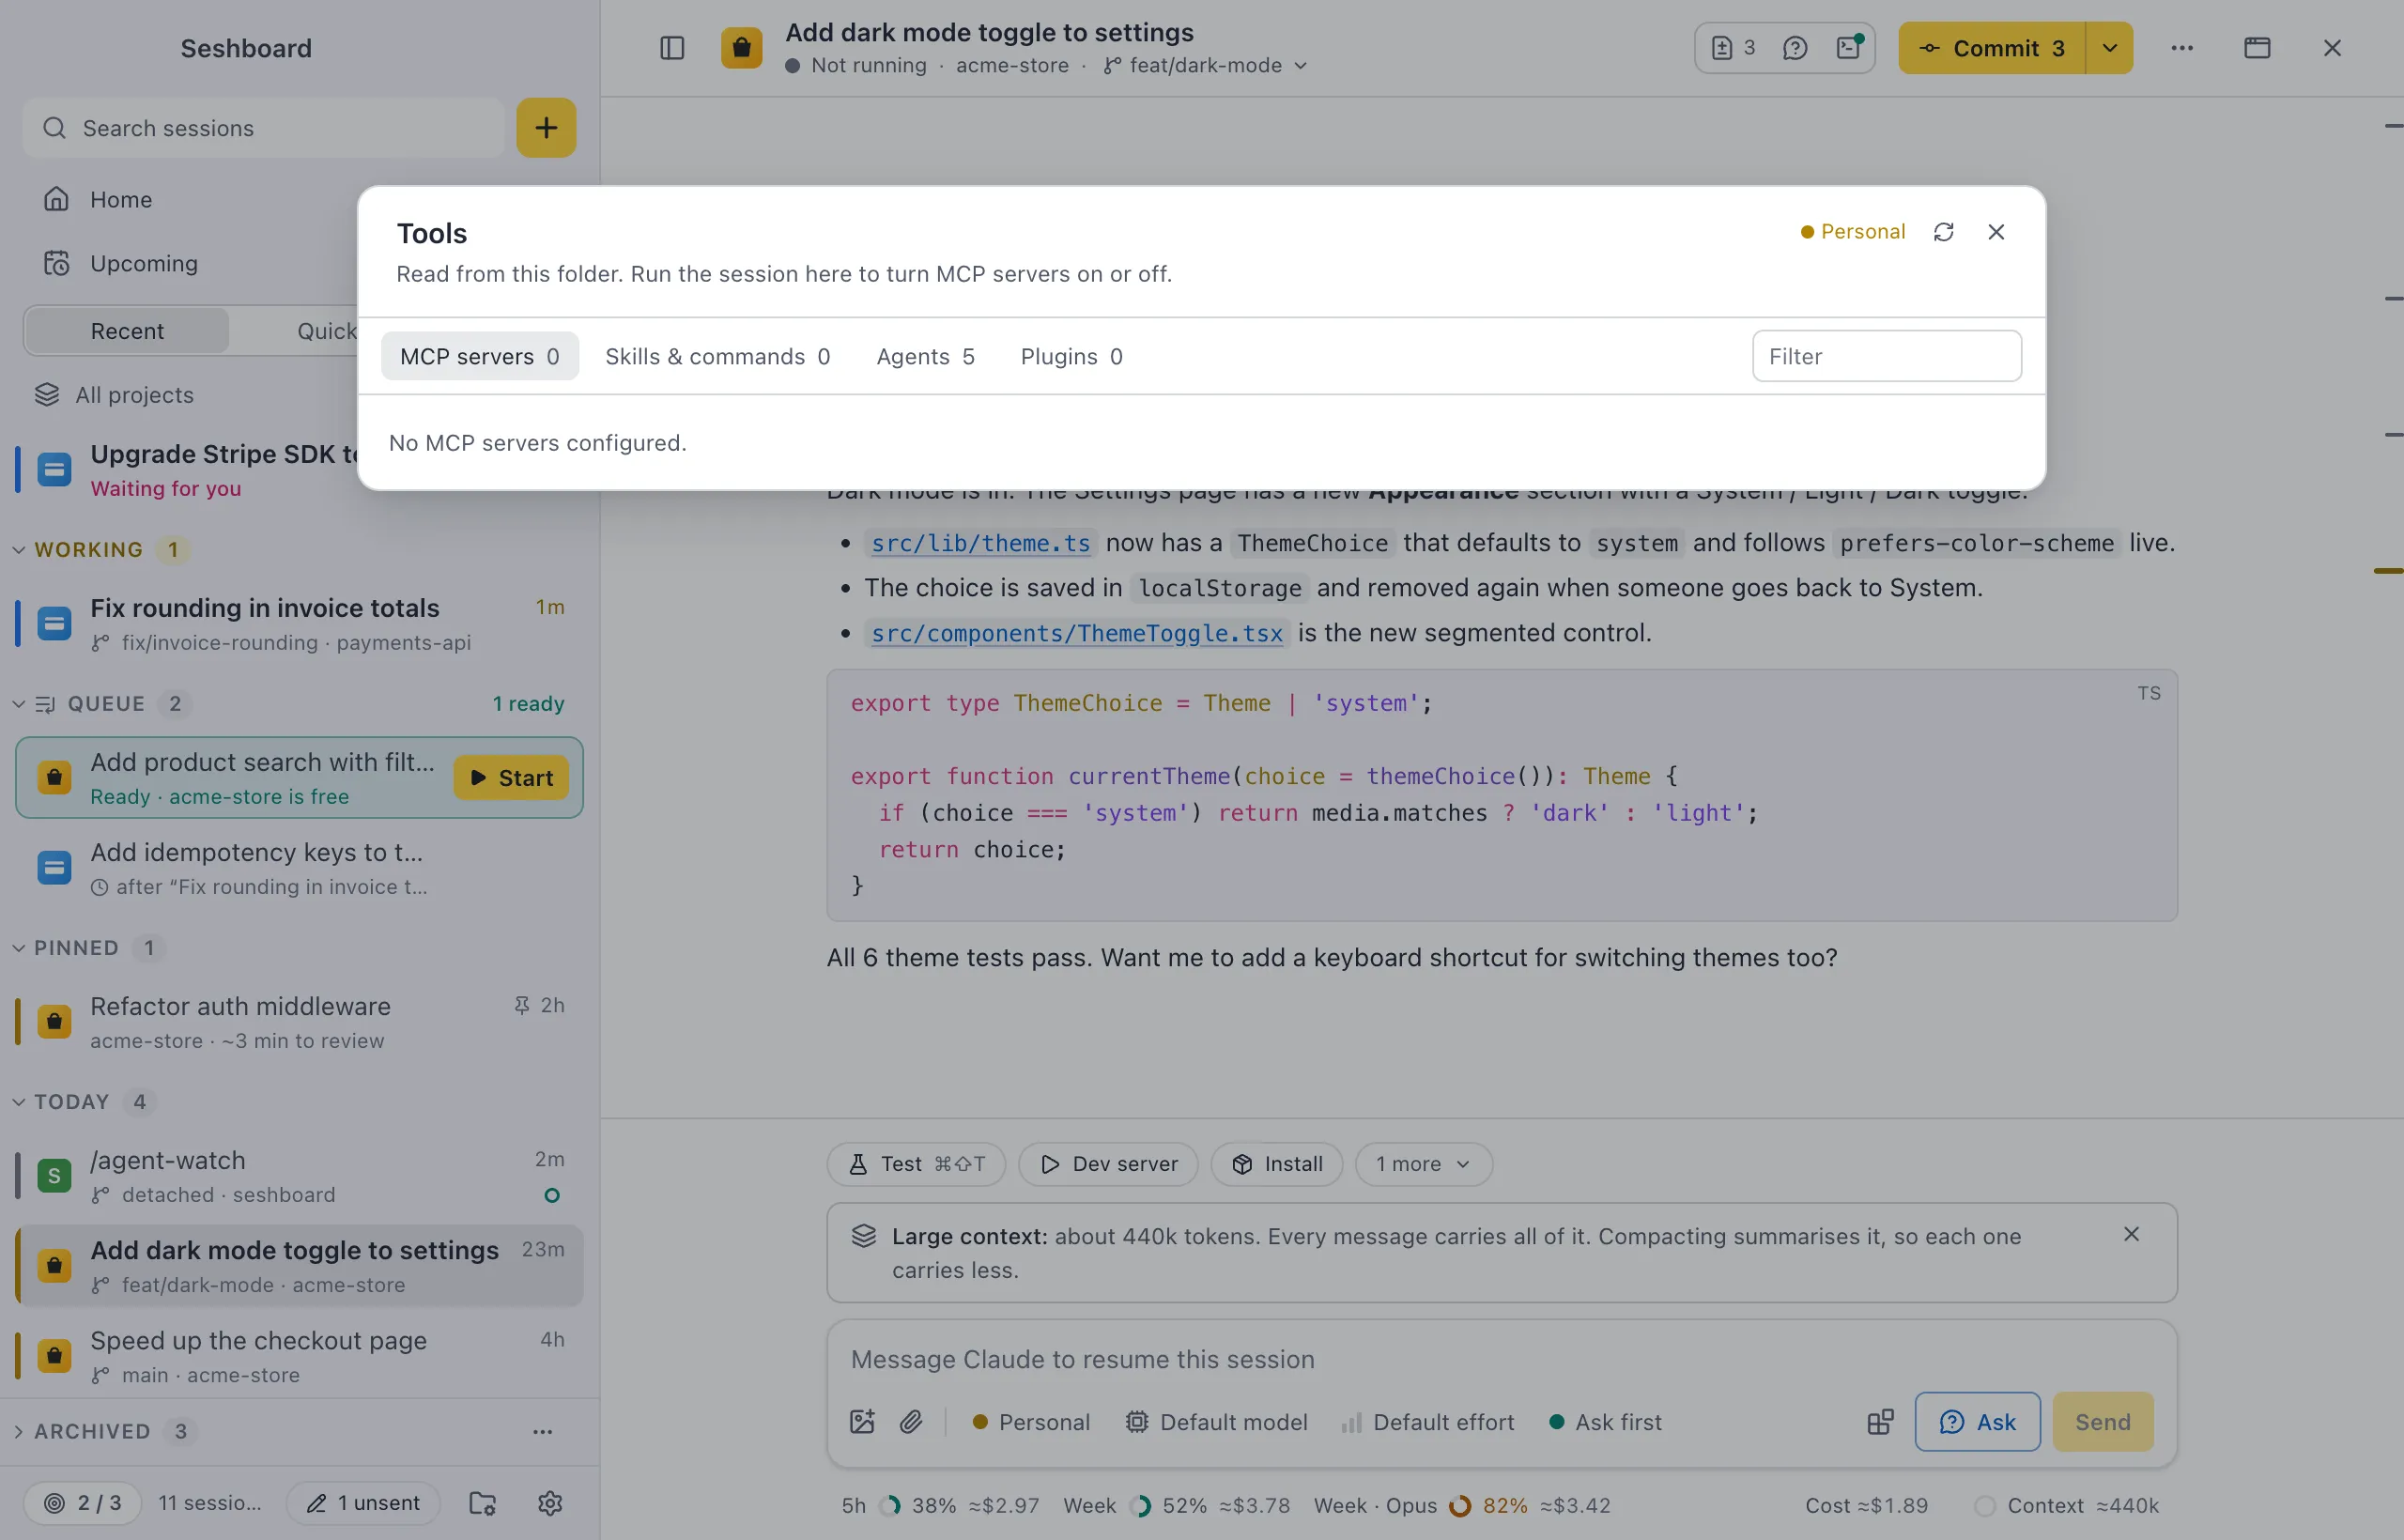The width and height of the screenshot is (2404, 1540).
Task: Start the Add product search session
Action: click(511, 778)
